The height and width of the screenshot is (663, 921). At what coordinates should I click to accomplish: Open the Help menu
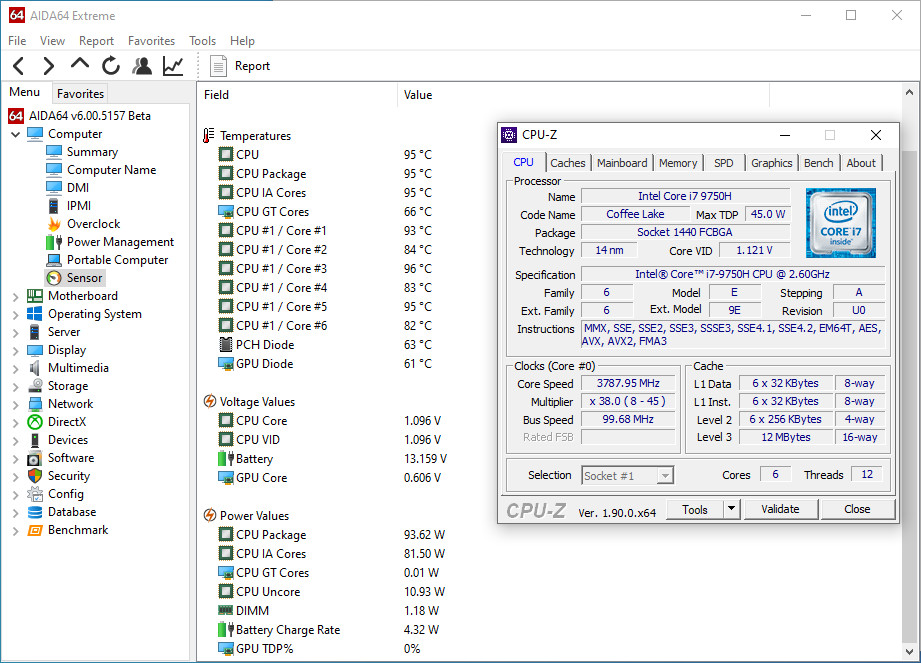(242, 41)
